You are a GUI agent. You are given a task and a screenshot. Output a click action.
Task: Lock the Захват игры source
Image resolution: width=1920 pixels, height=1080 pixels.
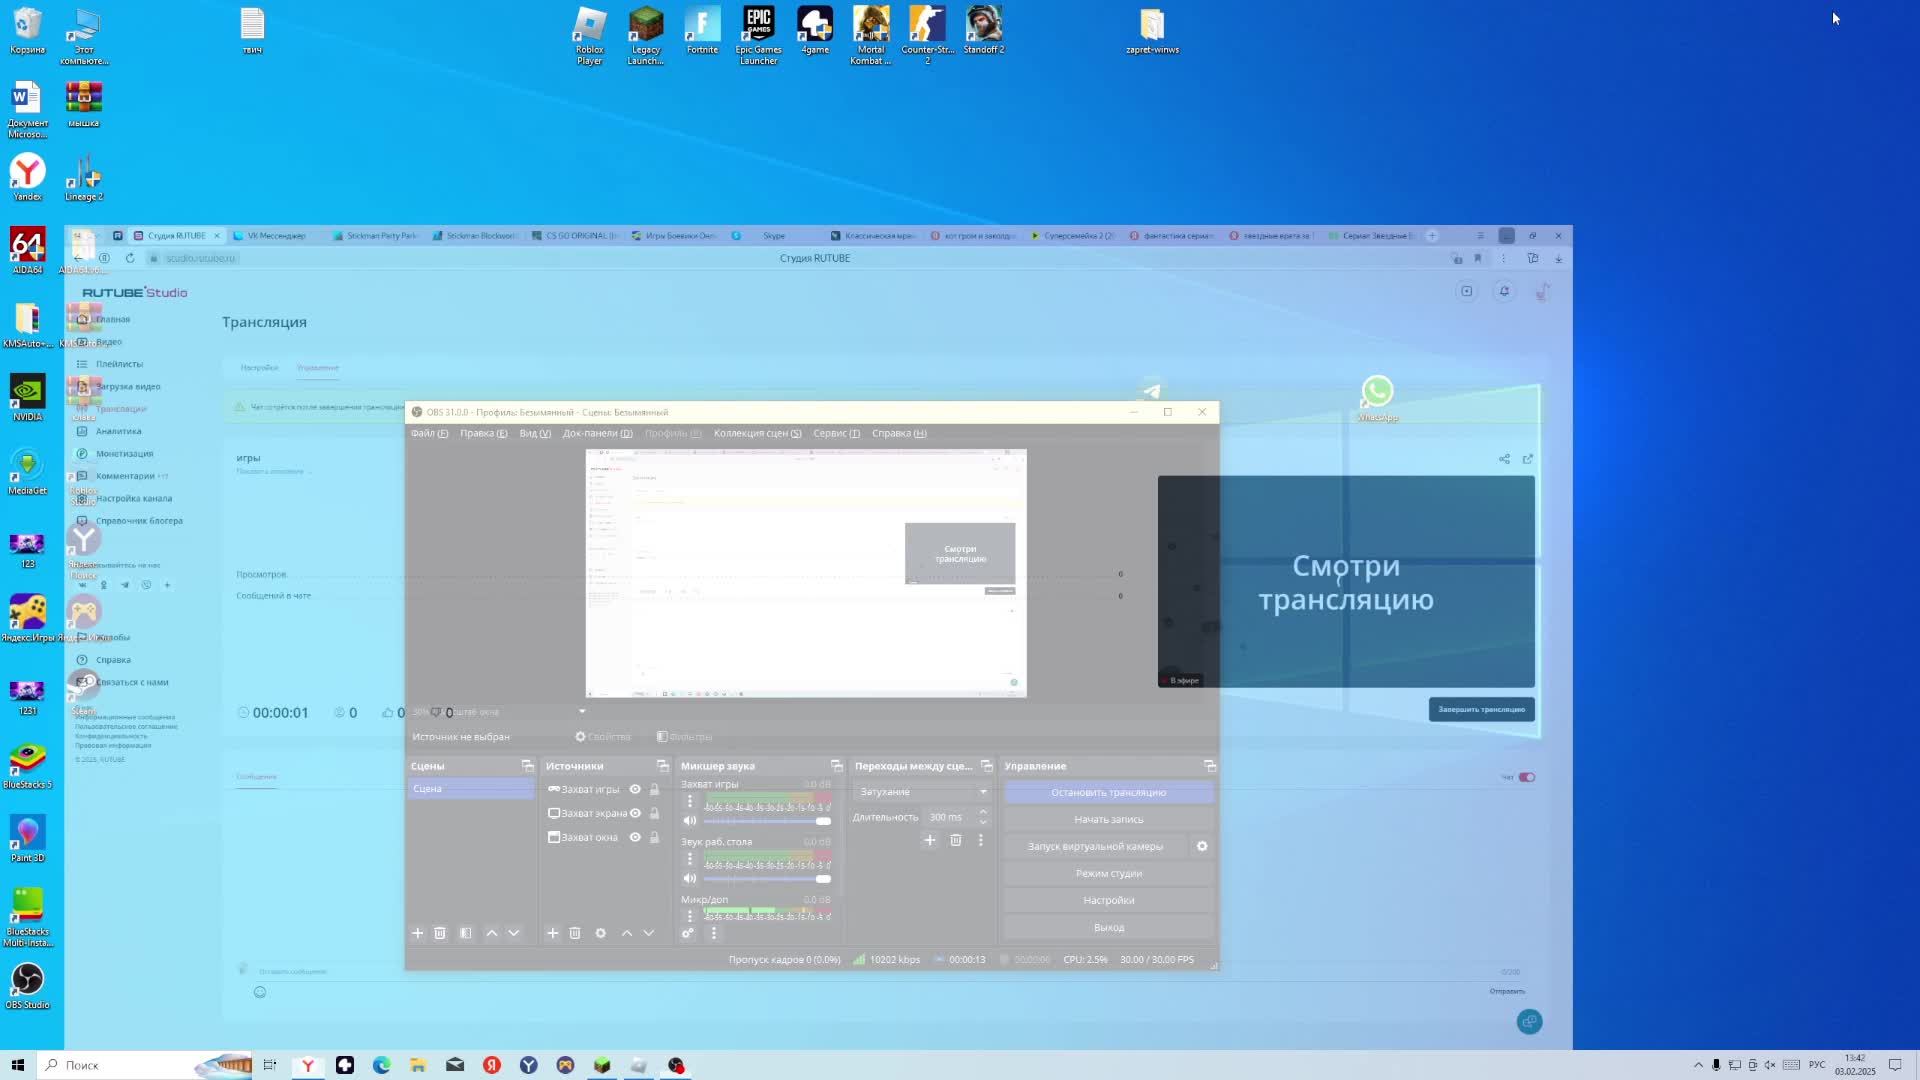(x=654, y=789)
